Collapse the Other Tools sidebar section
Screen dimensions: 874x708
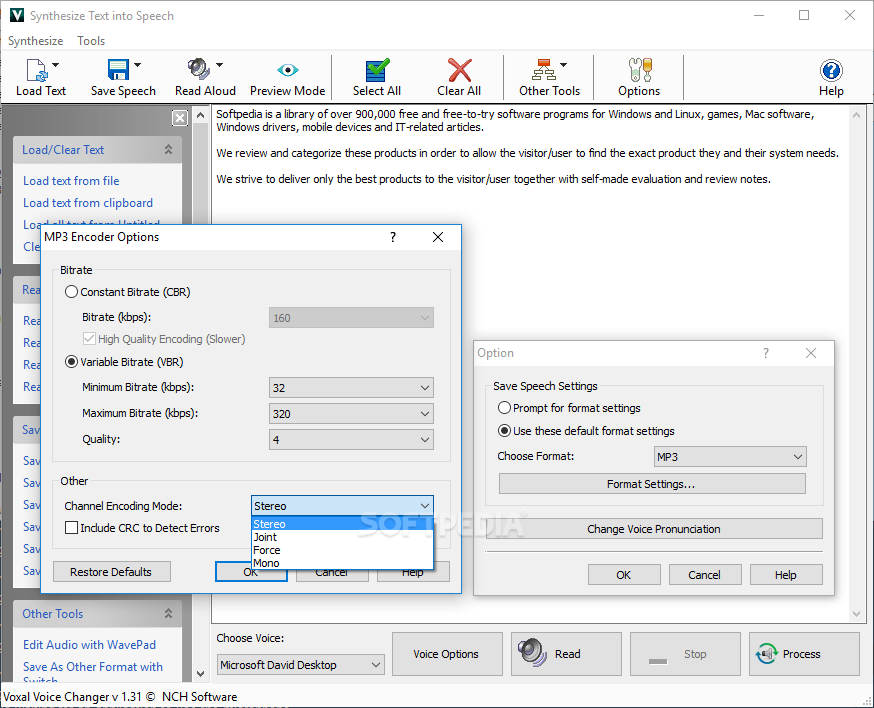tap(168, 613)
